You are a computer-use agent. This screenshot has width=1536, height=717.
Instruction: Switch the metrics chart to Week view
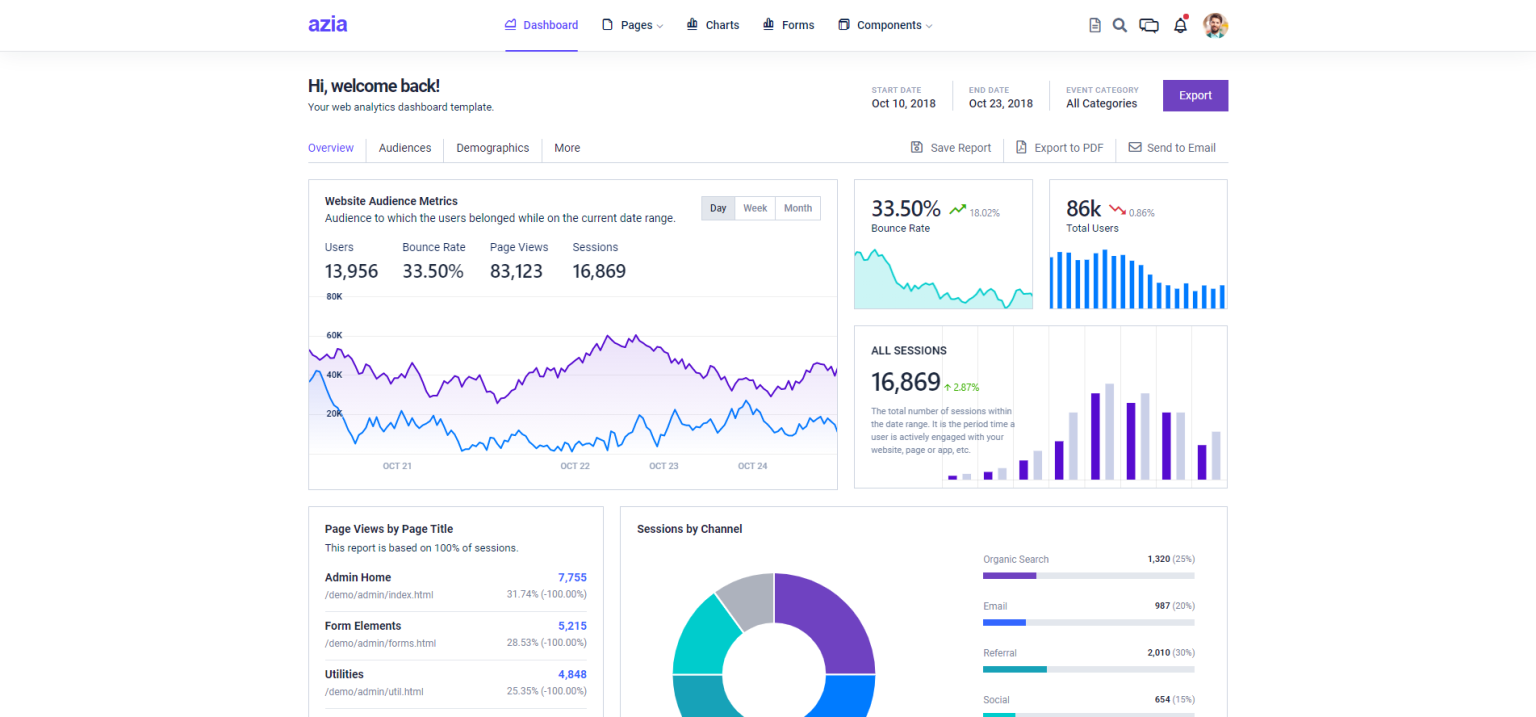click(755, 208)
